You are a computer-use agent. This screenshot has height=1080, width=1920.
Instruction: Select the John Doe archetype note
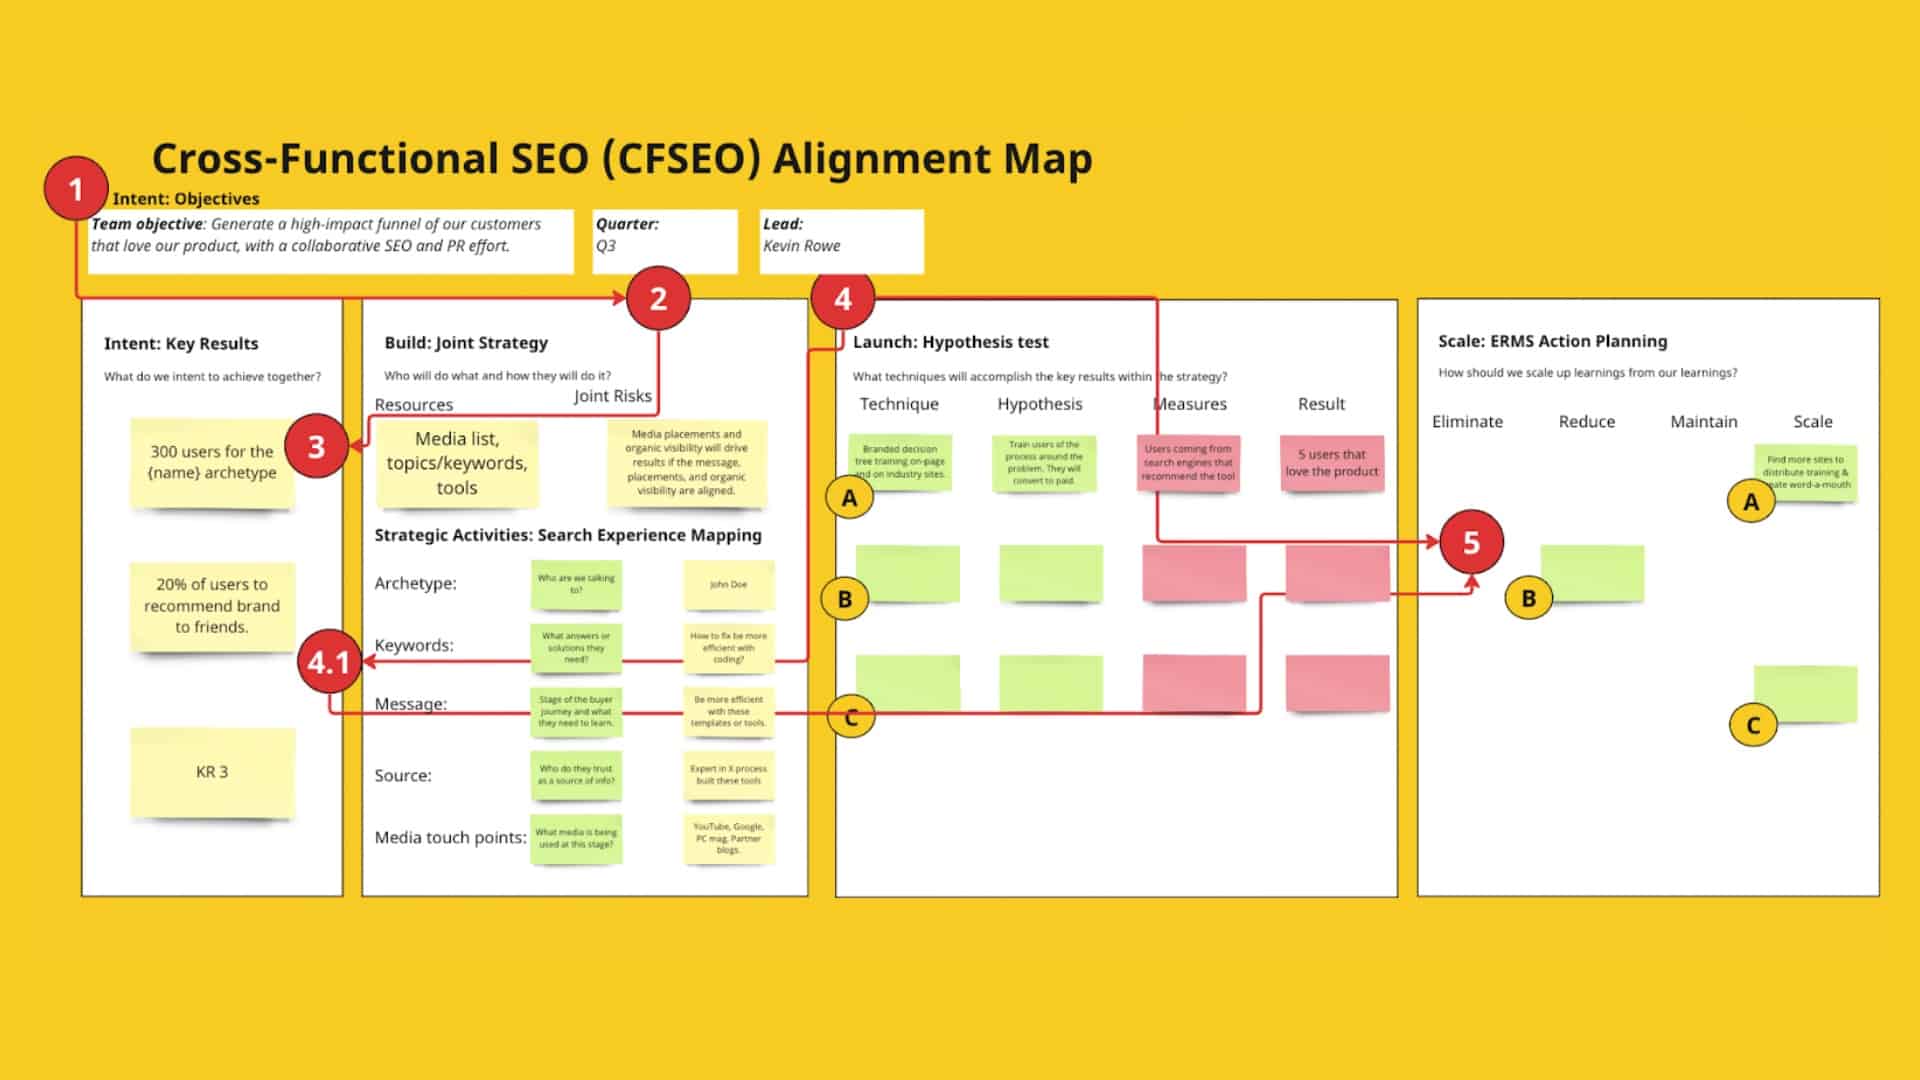click(x=729, y=585)
